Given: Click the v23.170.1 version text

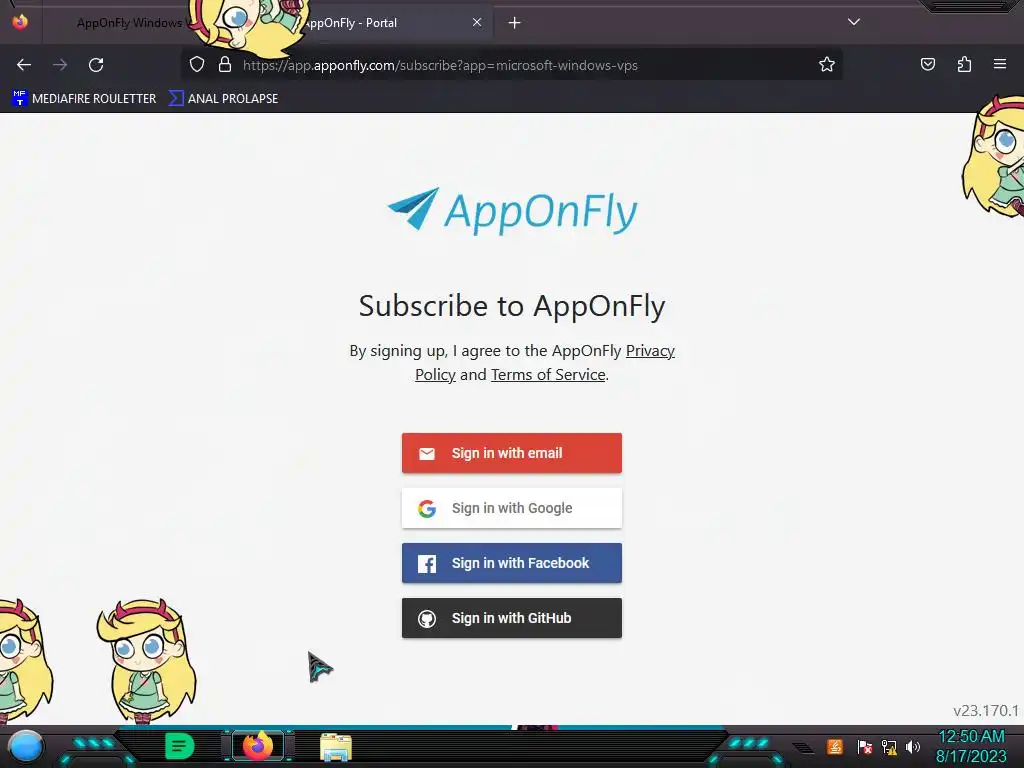Looking at the screenshot, I should 985,711.
